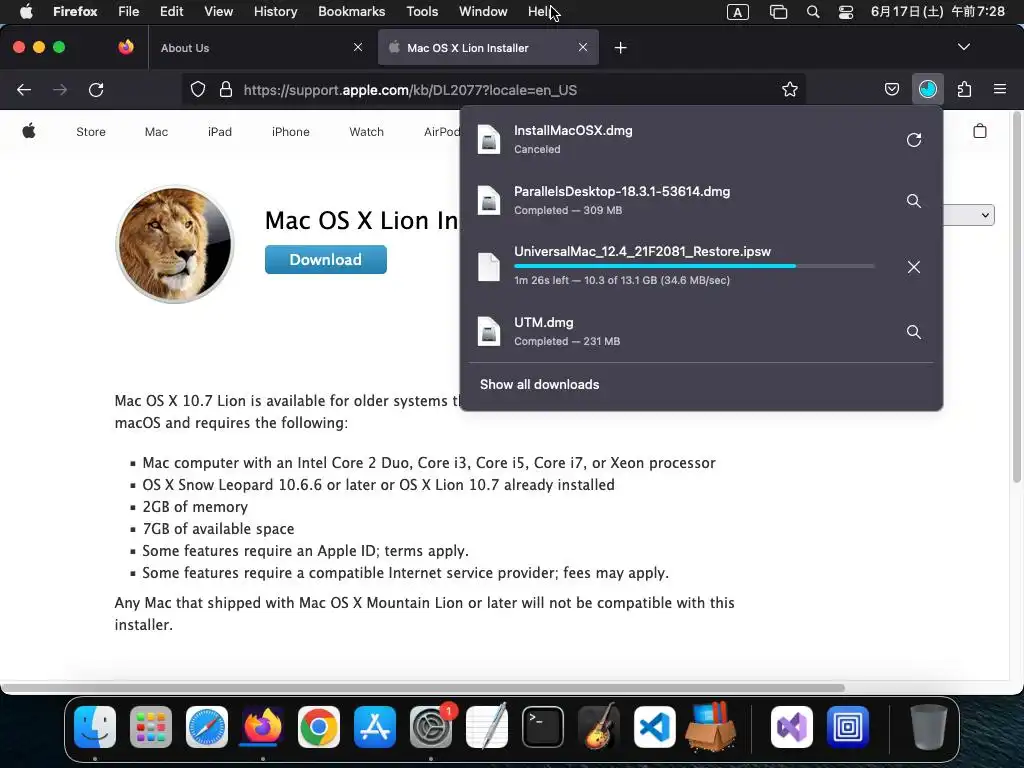Select the Mac OS X Lion Installer tab
The image size is (1024, 768).
click(x=488, y=48)
